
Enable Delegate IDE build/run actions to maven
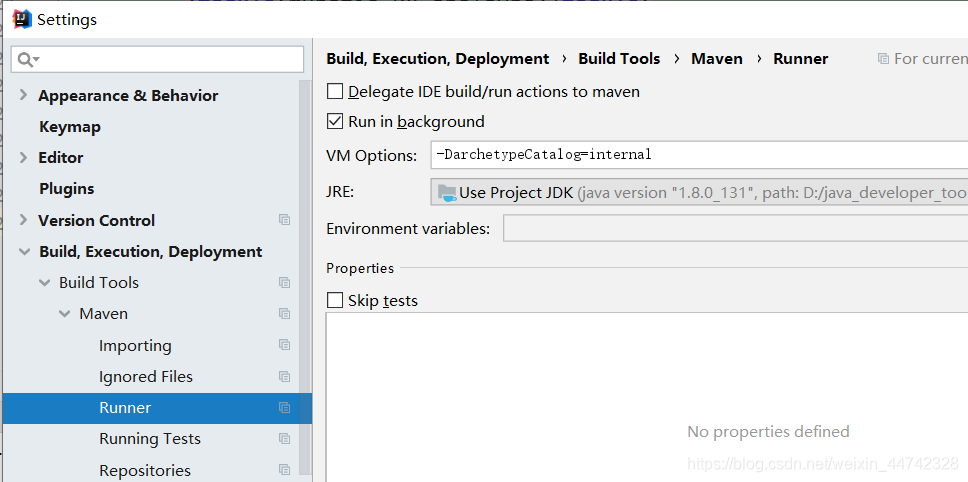335,92
